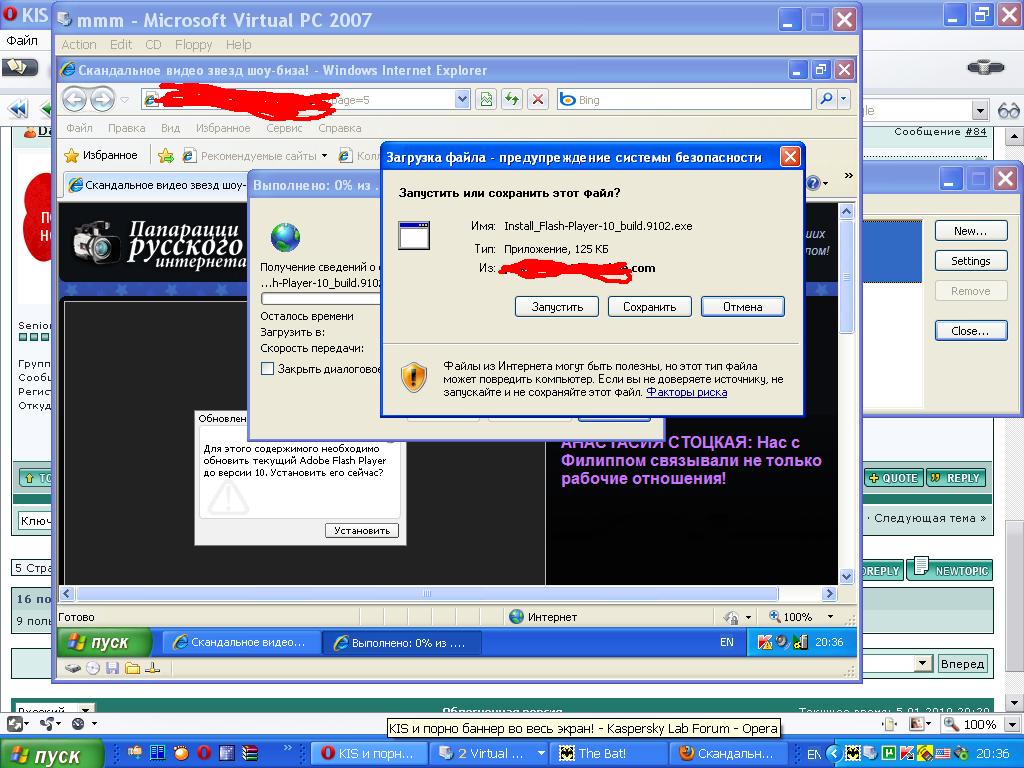Expand IE address bar dropdown
1024x768 pixels.
coord(462,99)
